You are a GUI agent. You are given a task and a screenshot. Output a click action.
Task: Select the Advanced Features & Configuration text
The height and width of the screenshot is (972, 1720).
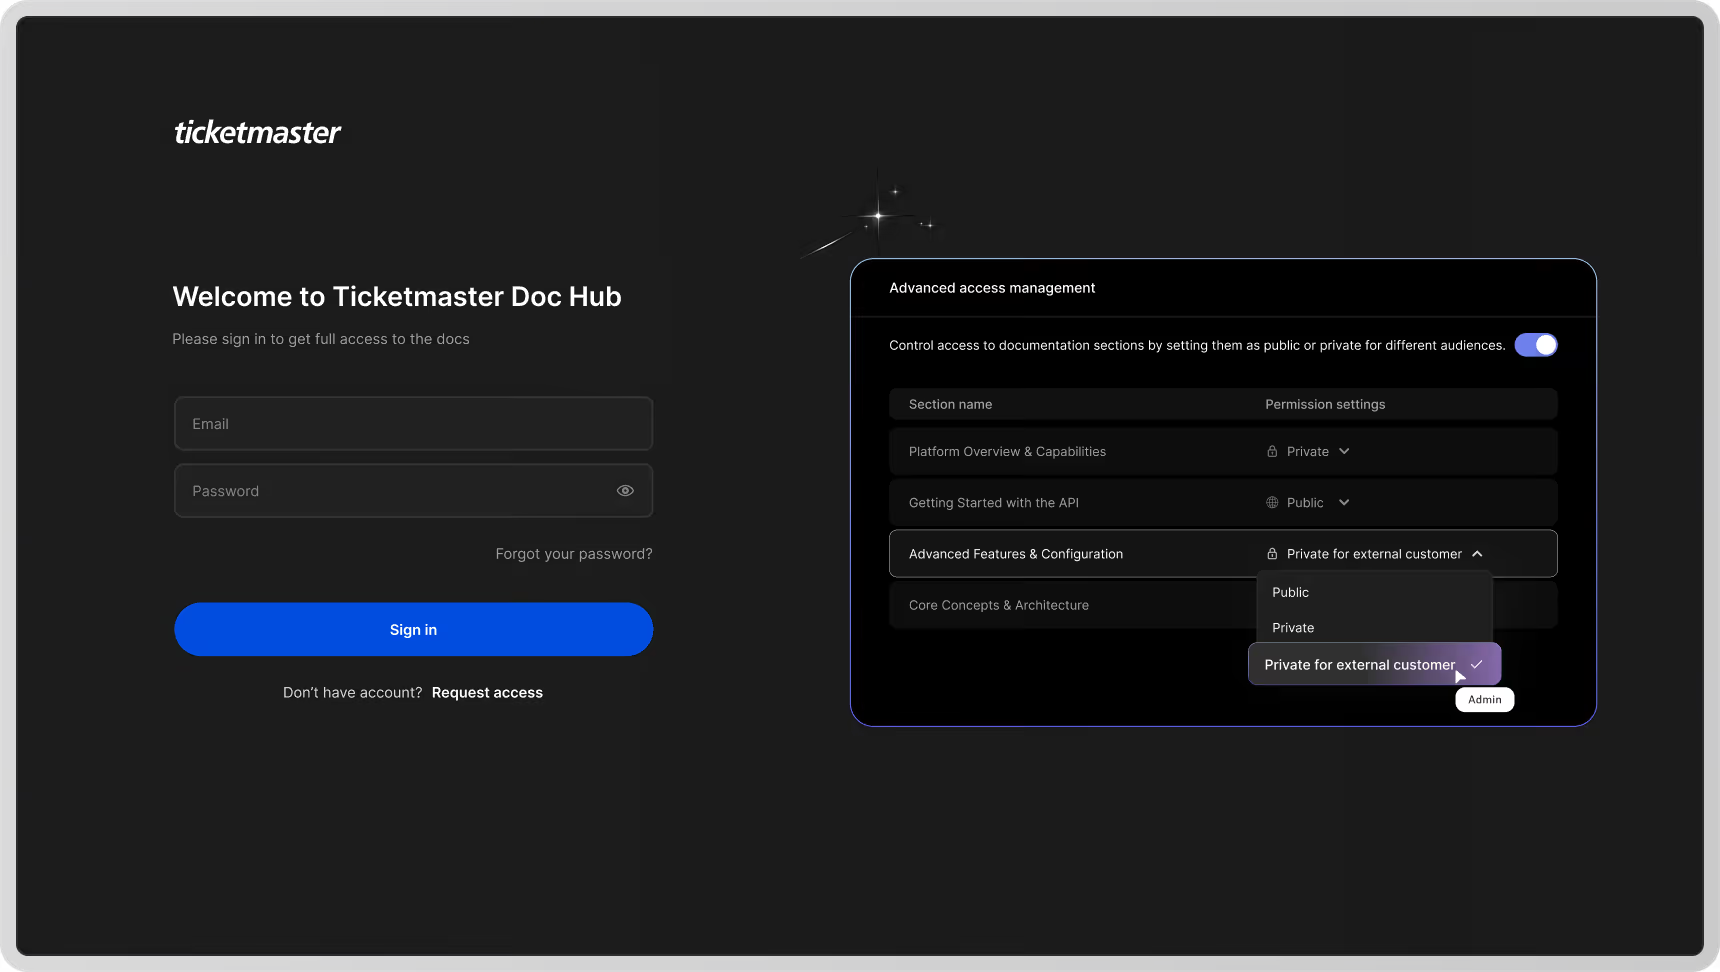1016,554
